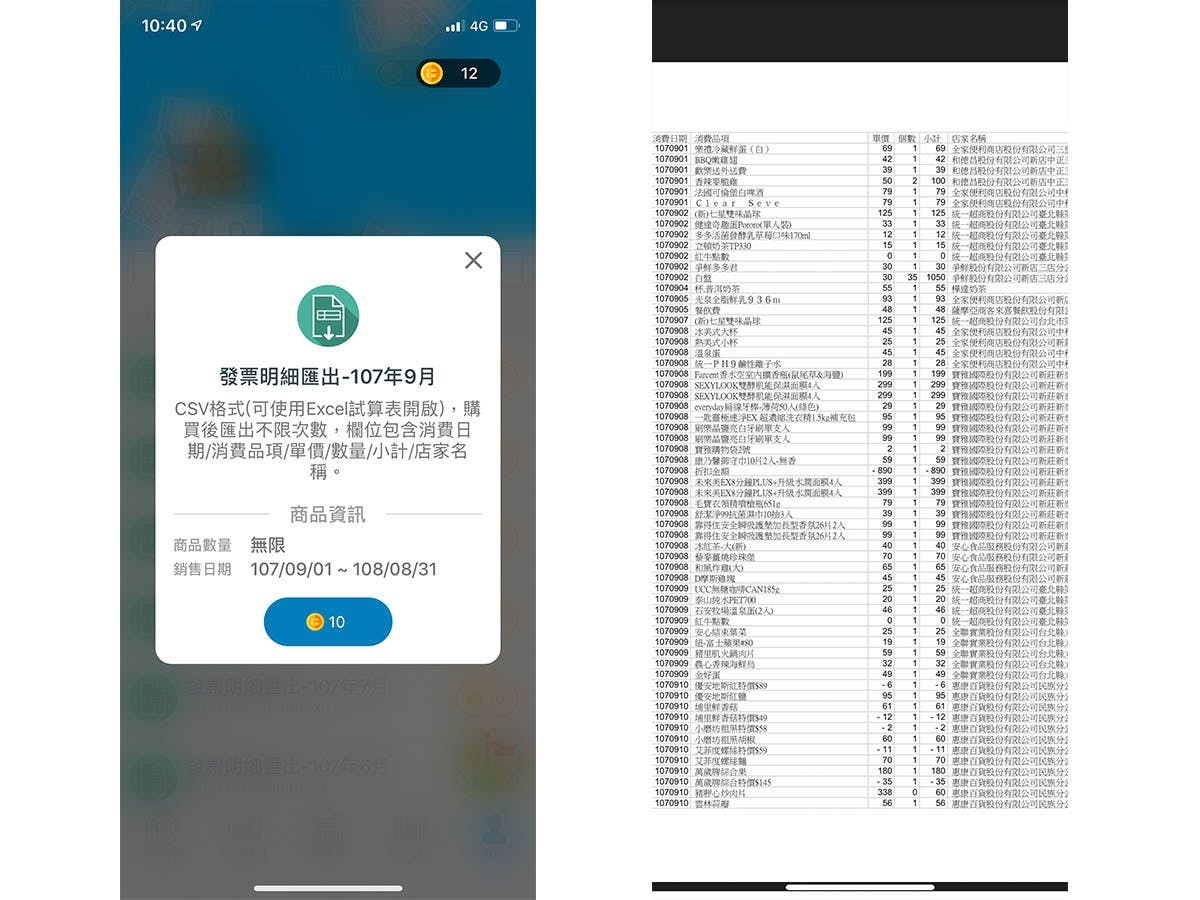Select the 店家名稱 column header

point(969,138)
